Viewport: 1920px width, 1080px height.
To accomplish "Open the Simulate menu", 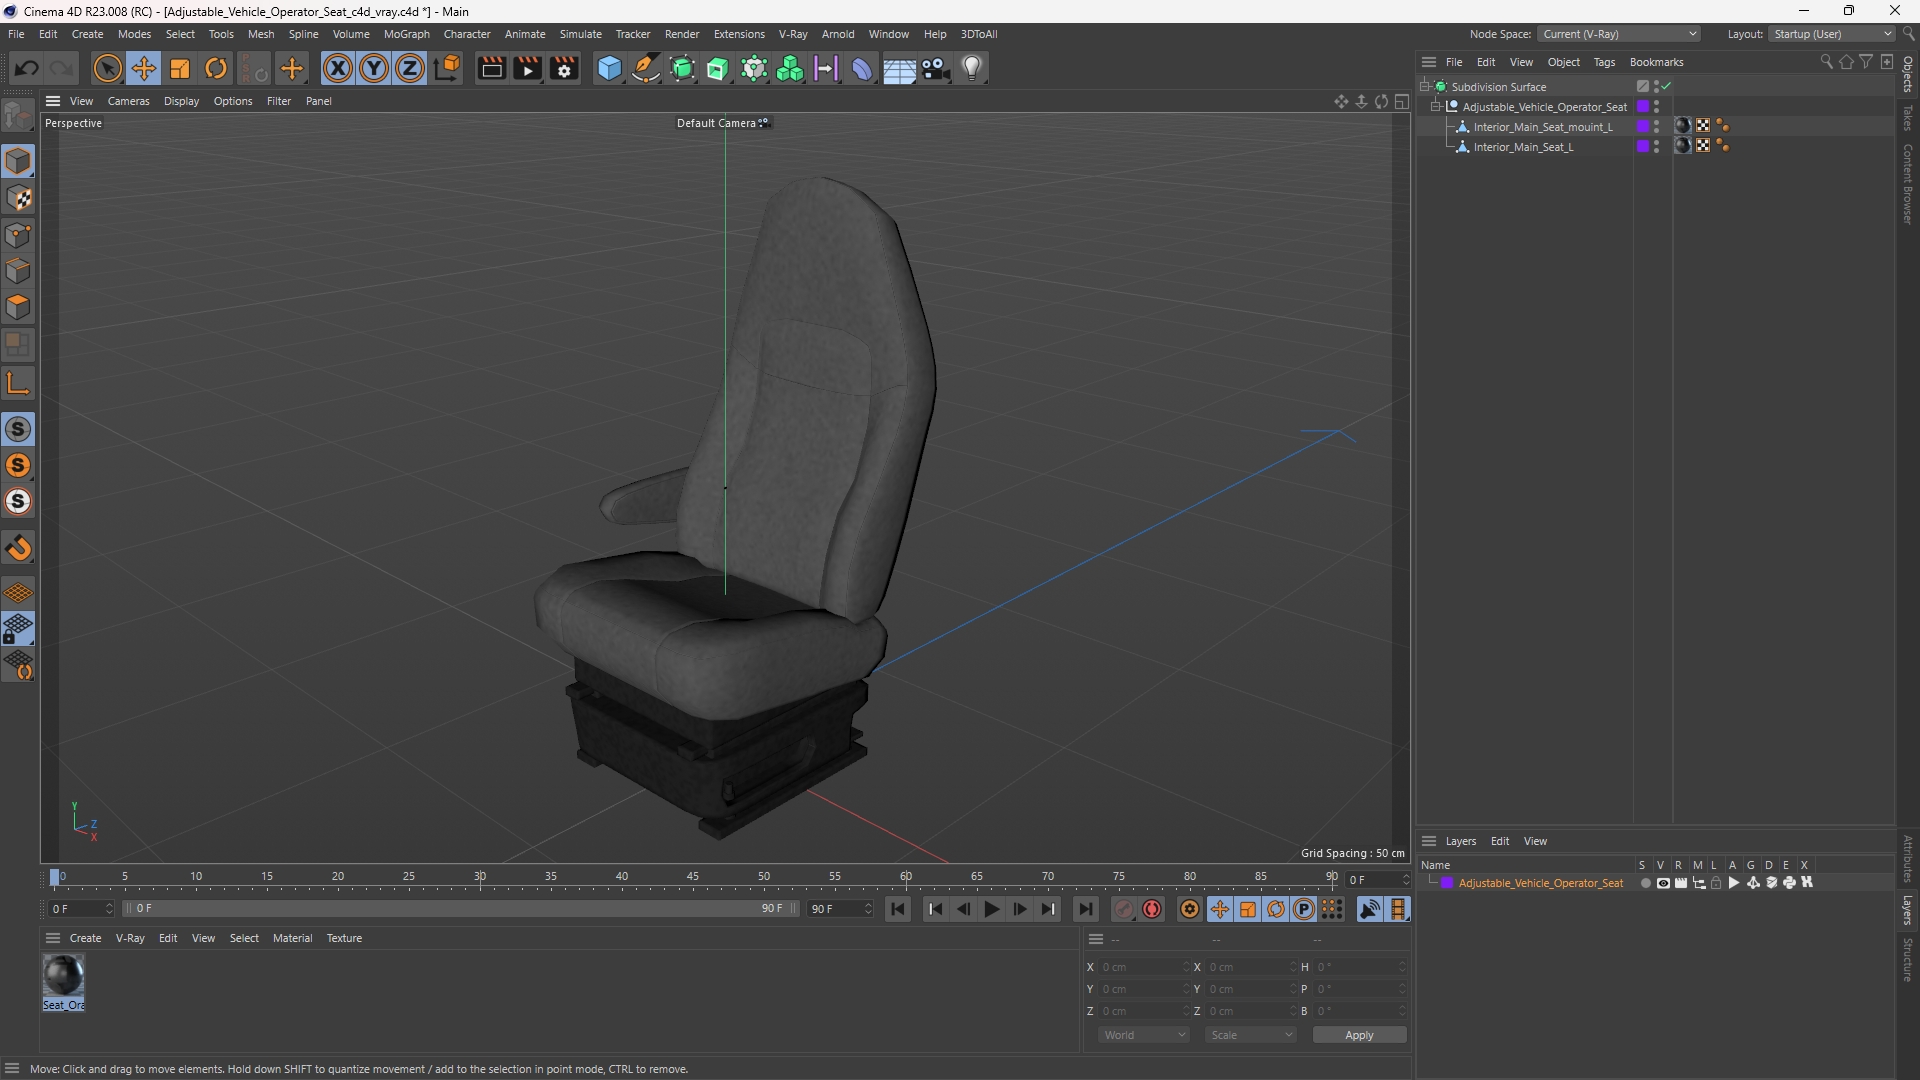I will click(580, 34).
